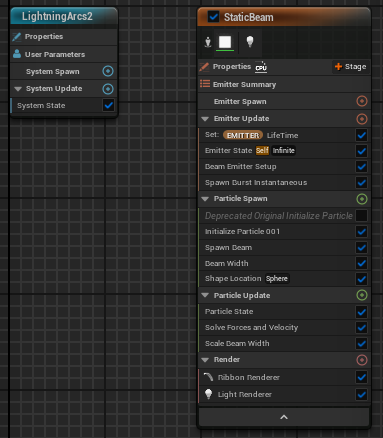Click the Infinite tag on Emitter State

pos(283,151)
